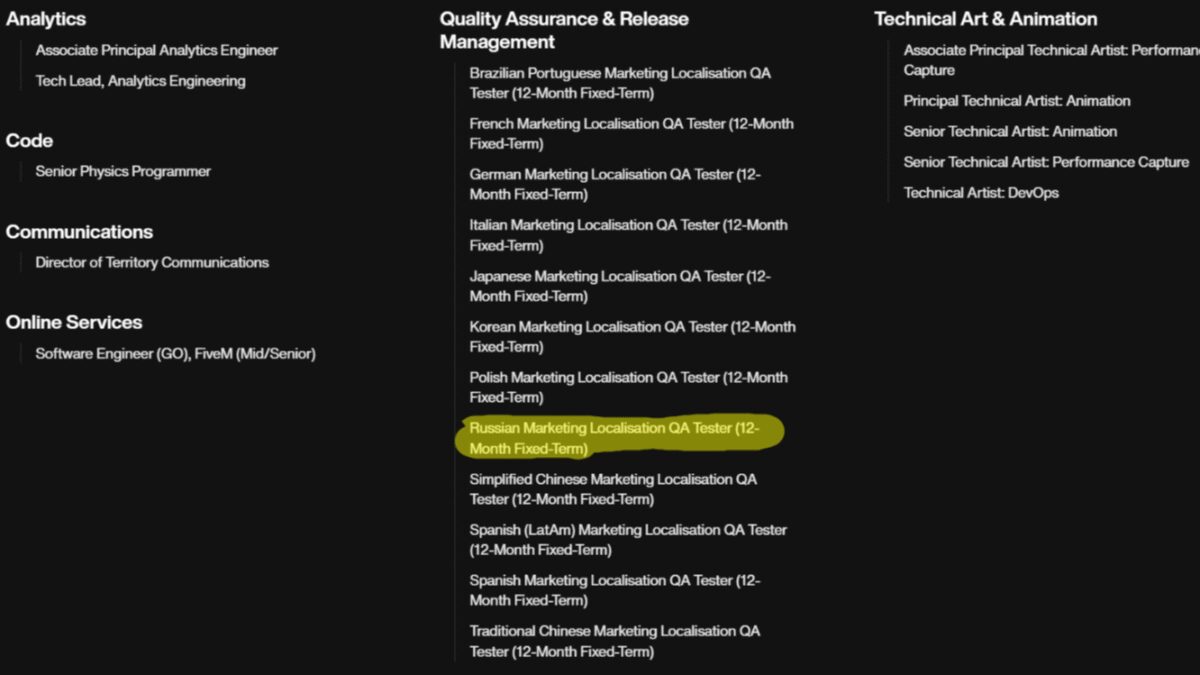Viewport: 1200px width, 675px height.
Task: Select Simplified Chinese Marketing Localisation QA Tester
Action: 613,489
